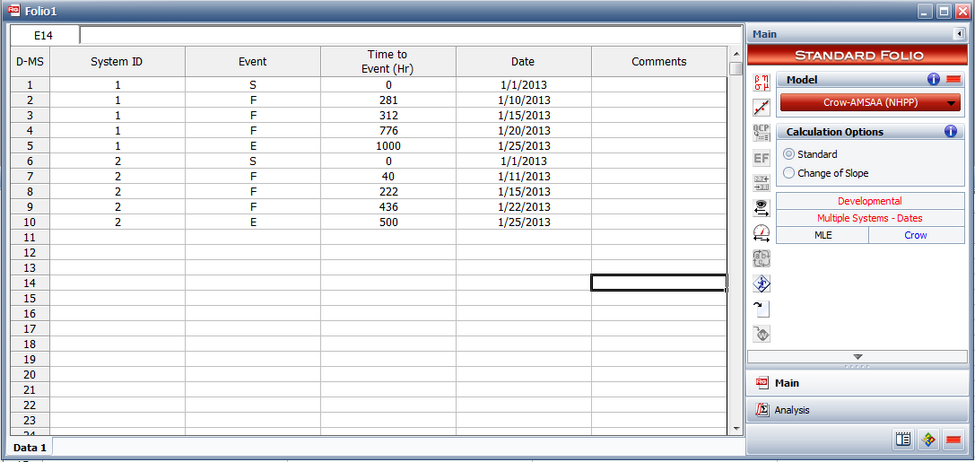Image resolution: width=975 pixels, height=462 pixels.
Task: Click the grayed circular arrows icon
Action: click(x=761, y=258)
